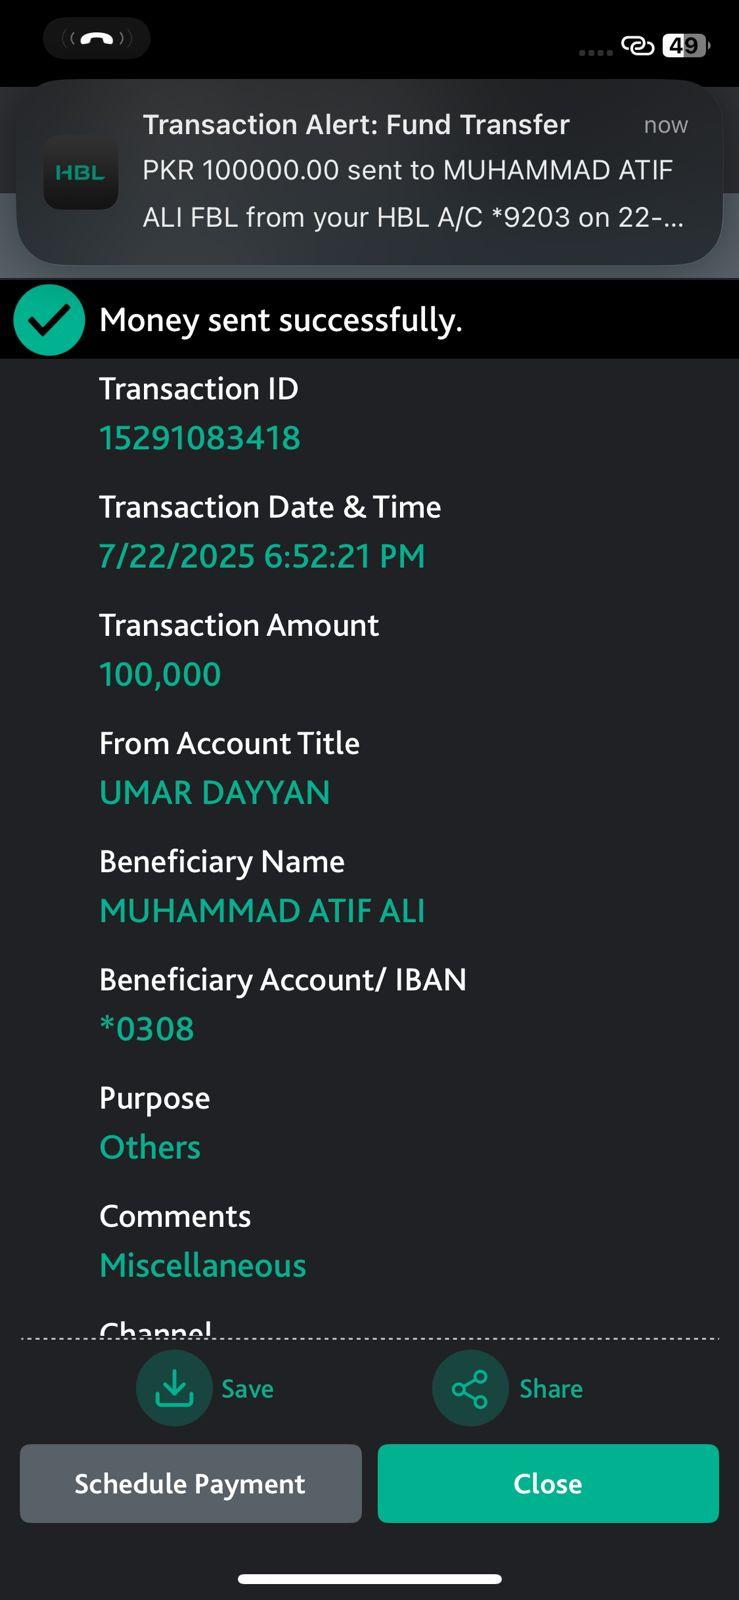Tap the from account title UMAR DAYYAN
Image resolution: width=739 pixels, height=1600 pixels.
click(214, 793)
